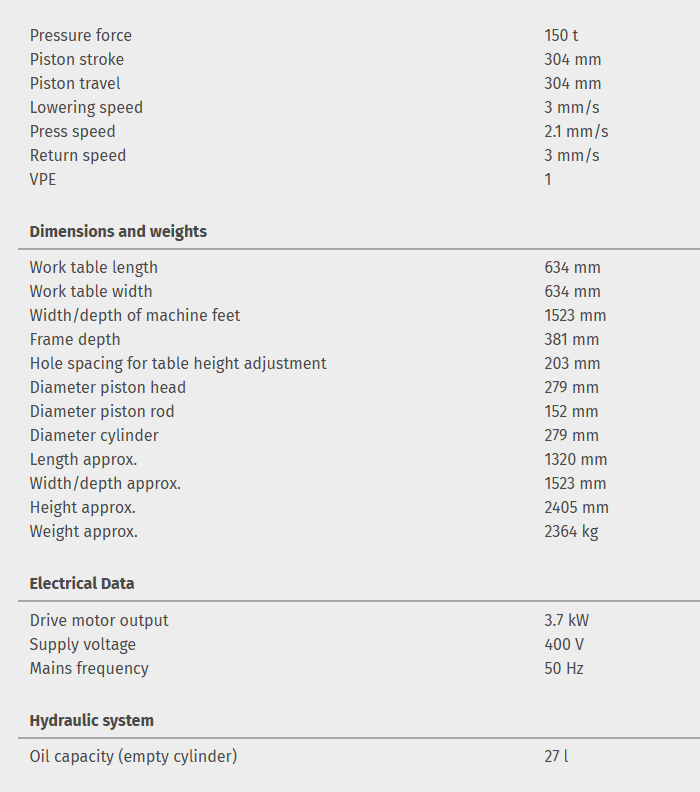Click the Piston stroke row label

point(77,59)
